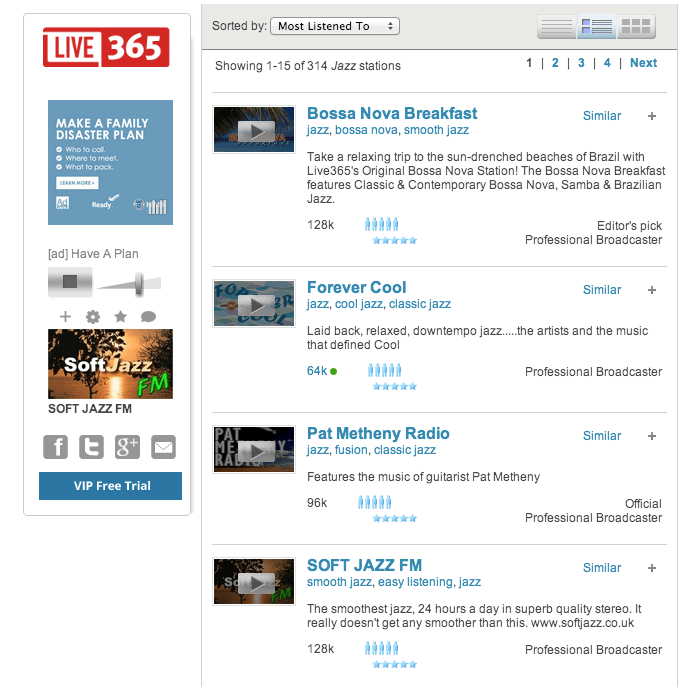The image size is (688, 687).
Task: Open the Sorted by dropdown
Action: click(335, 26)
